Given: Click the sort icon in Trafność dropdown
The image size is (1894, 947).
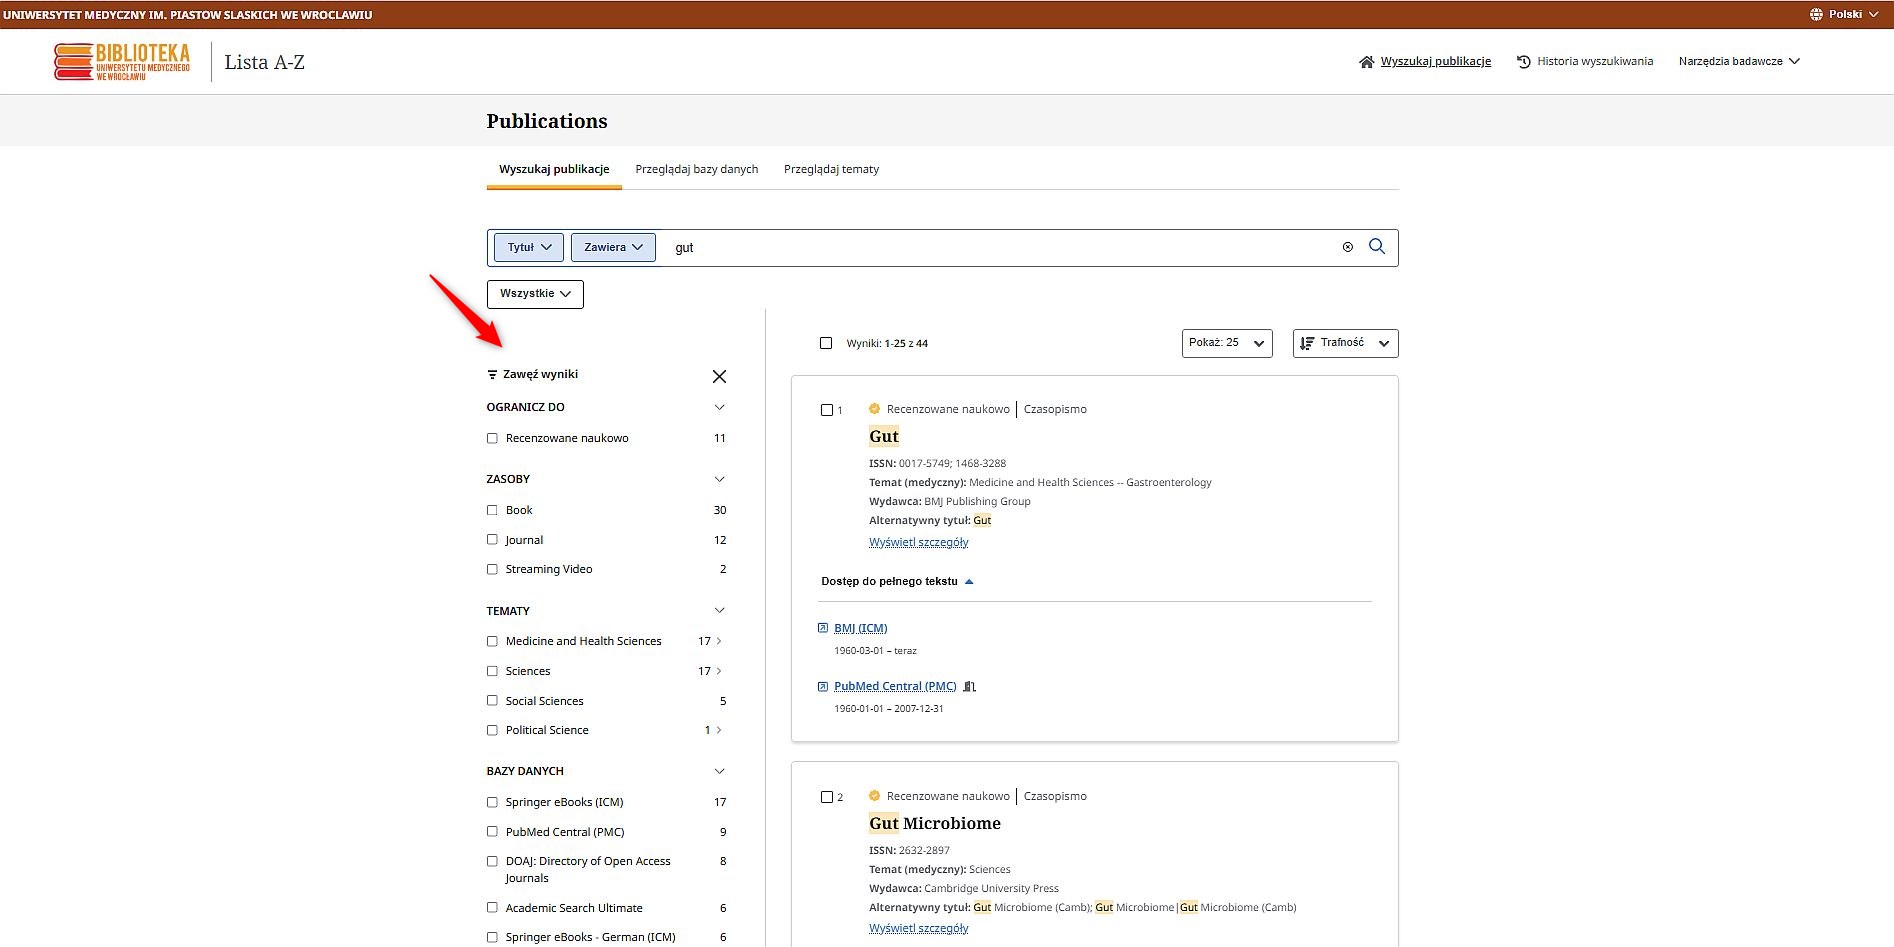Looking at the screenshot, I should click(x=1307, y=343).
